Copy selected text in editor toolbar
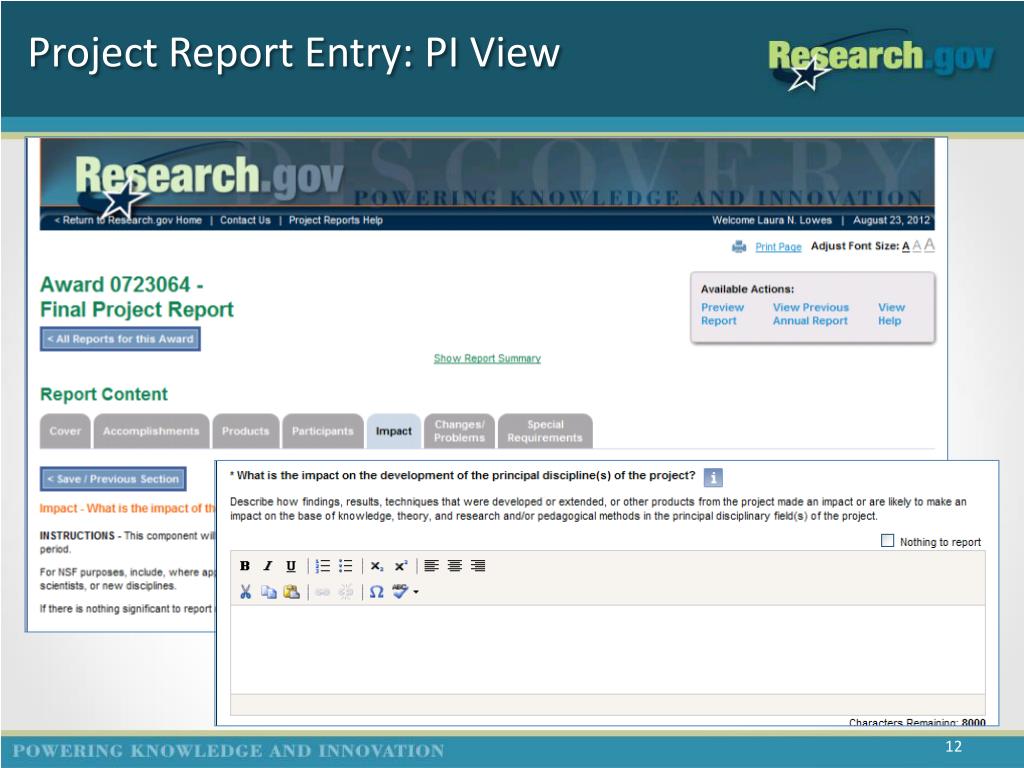The image size is (1024, 768). coord(268,592)
